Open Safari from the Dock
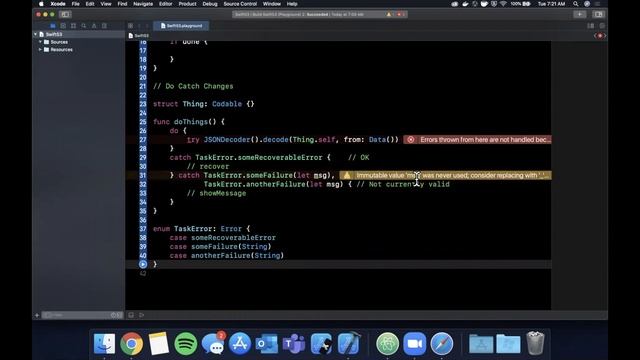 (442, 343)
